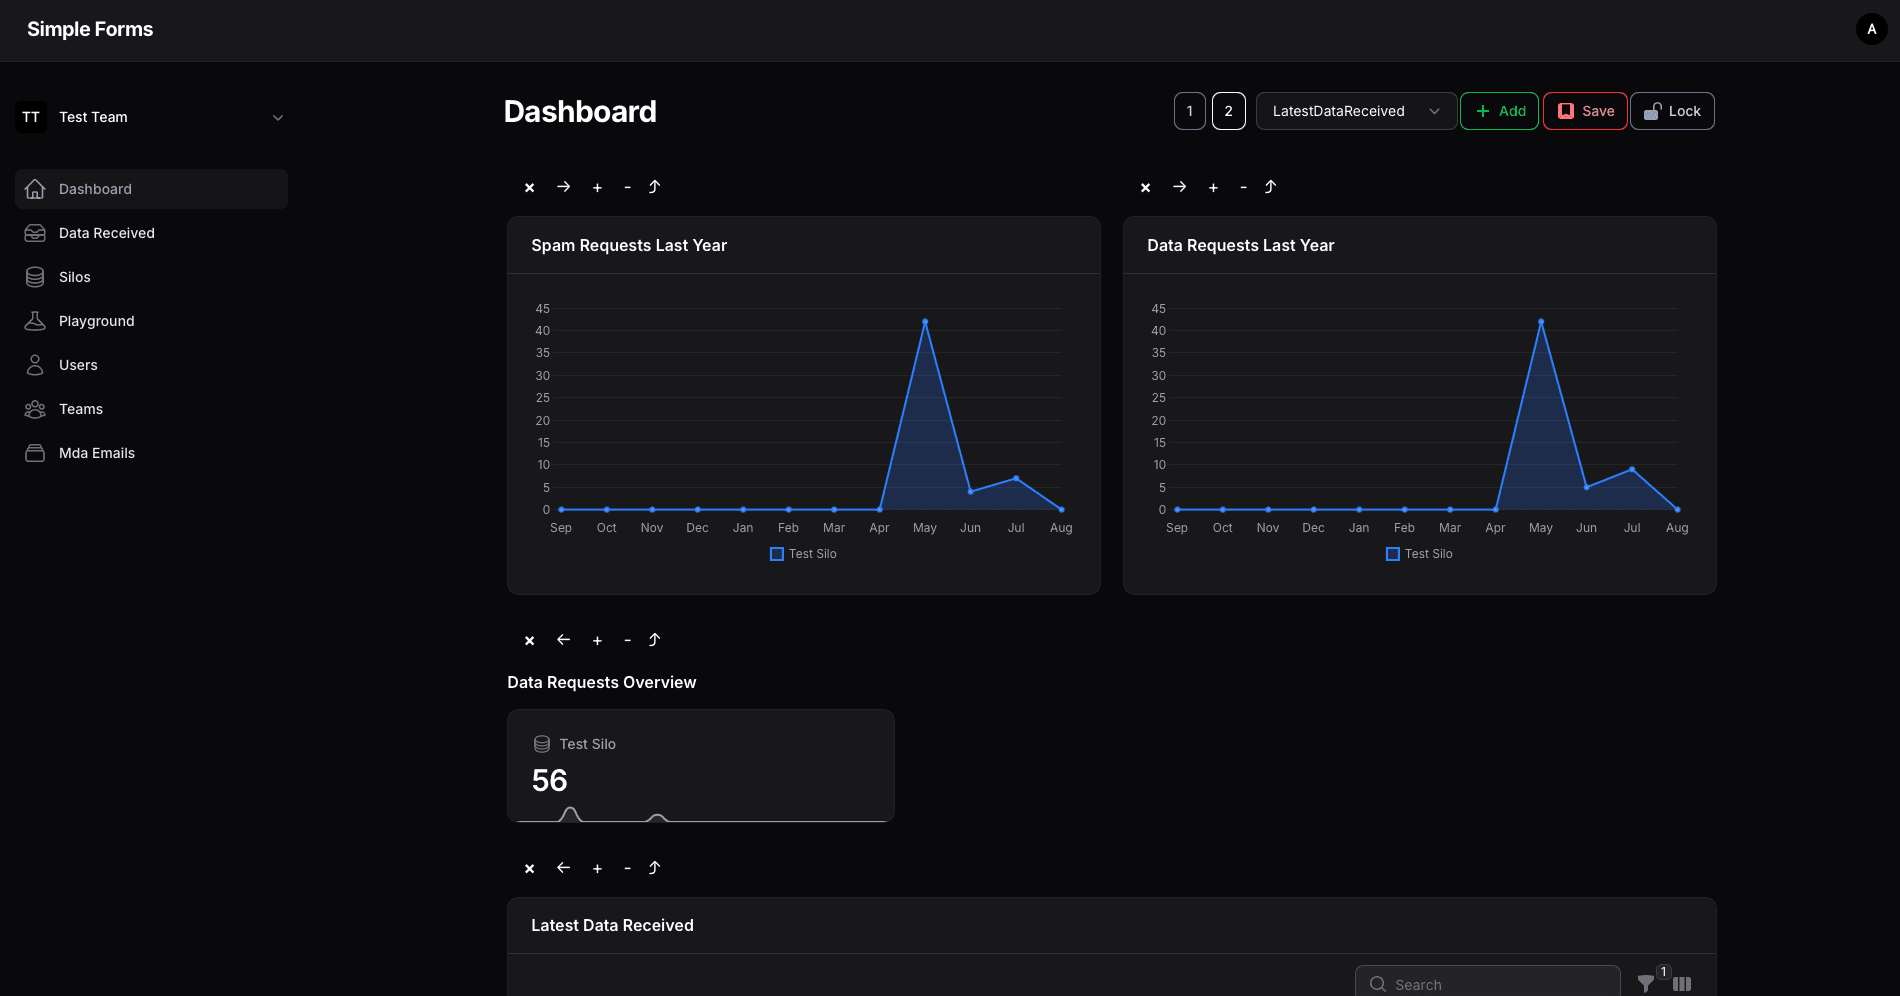Click the user avatar in header
1900x996 pixels.
click(1871, 29)
